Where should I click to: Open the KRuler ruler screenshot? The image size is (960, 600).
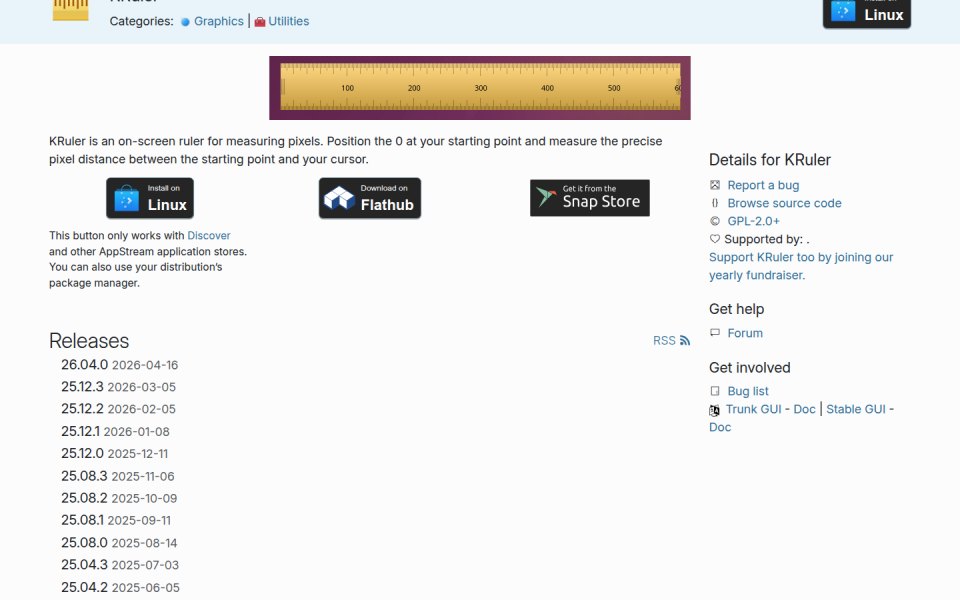tap(480, 88)
